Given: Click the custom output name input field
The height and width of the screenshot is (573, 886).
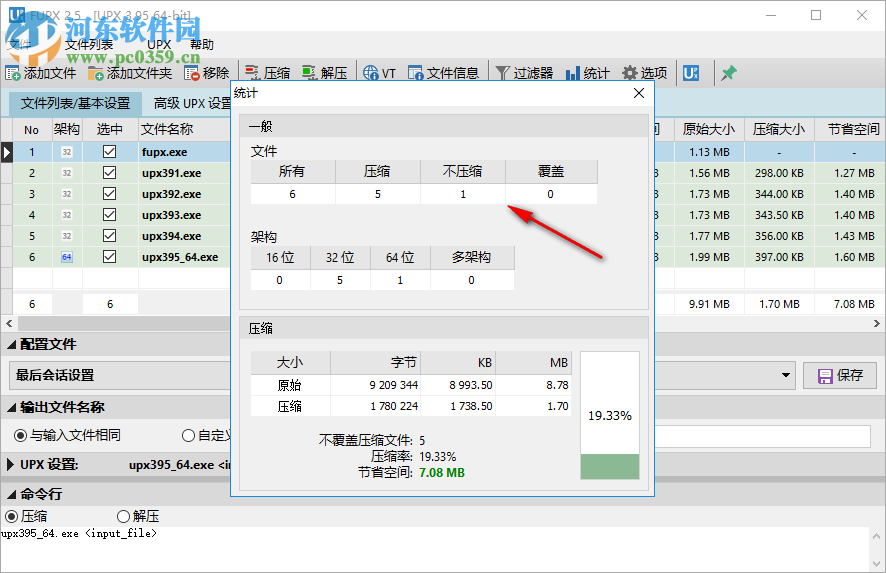Looking at the screenshot, I should (763, 436).
